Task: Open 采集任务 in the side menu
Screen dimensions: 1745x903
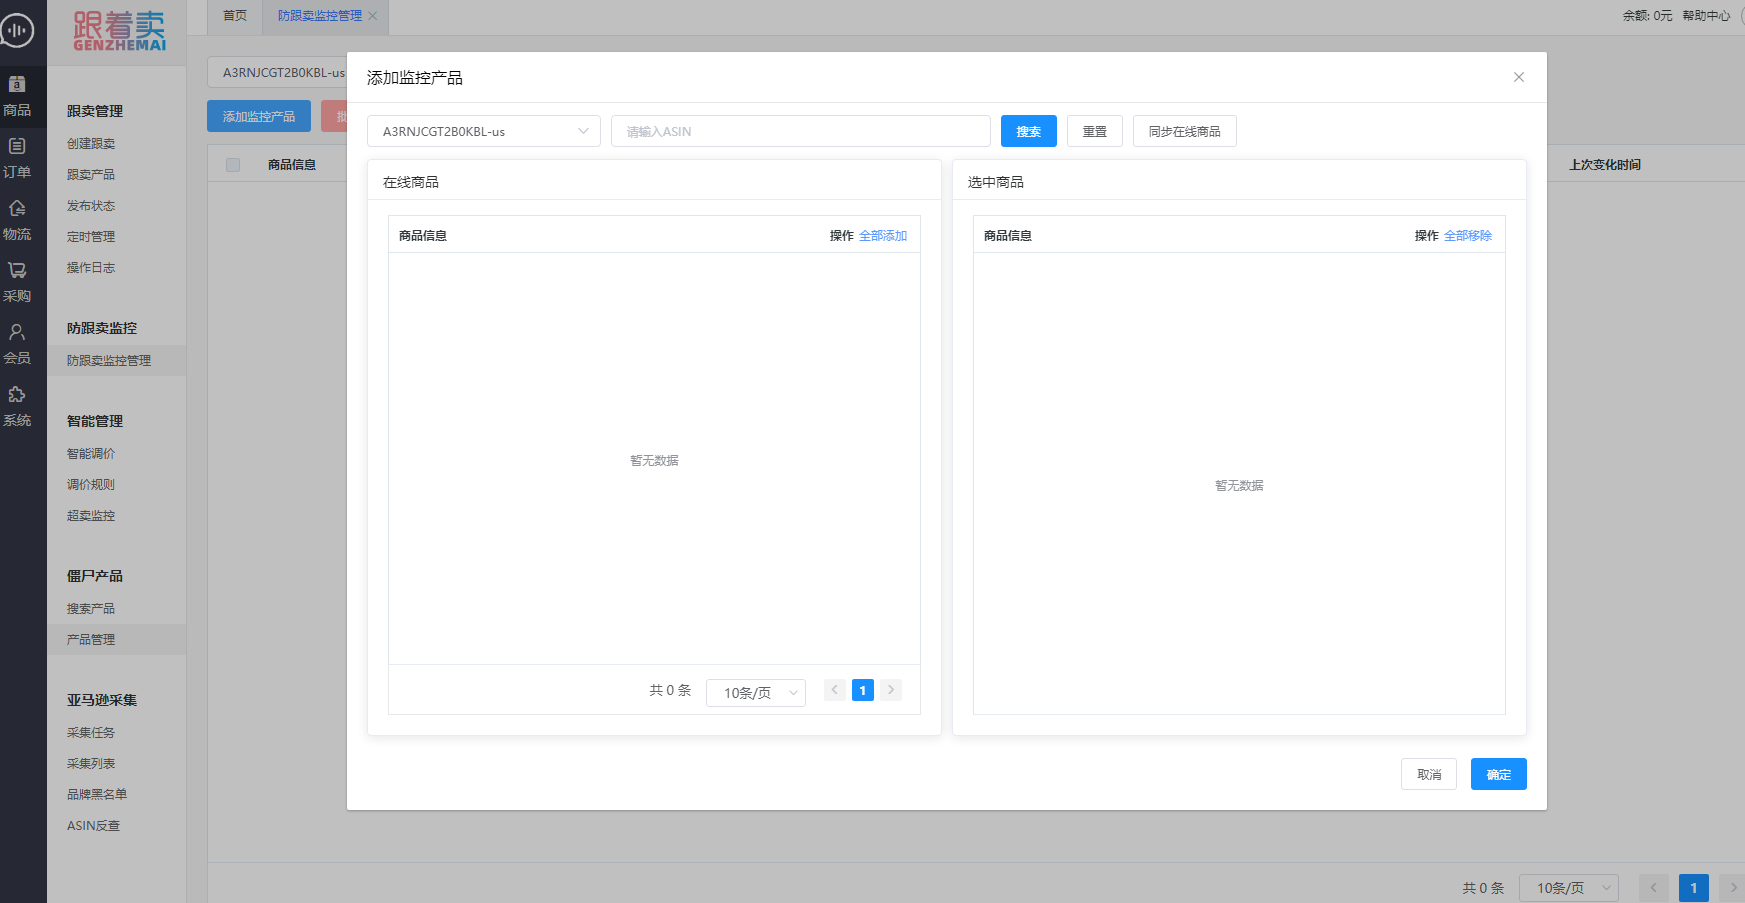Action: (x=91, y=733)
